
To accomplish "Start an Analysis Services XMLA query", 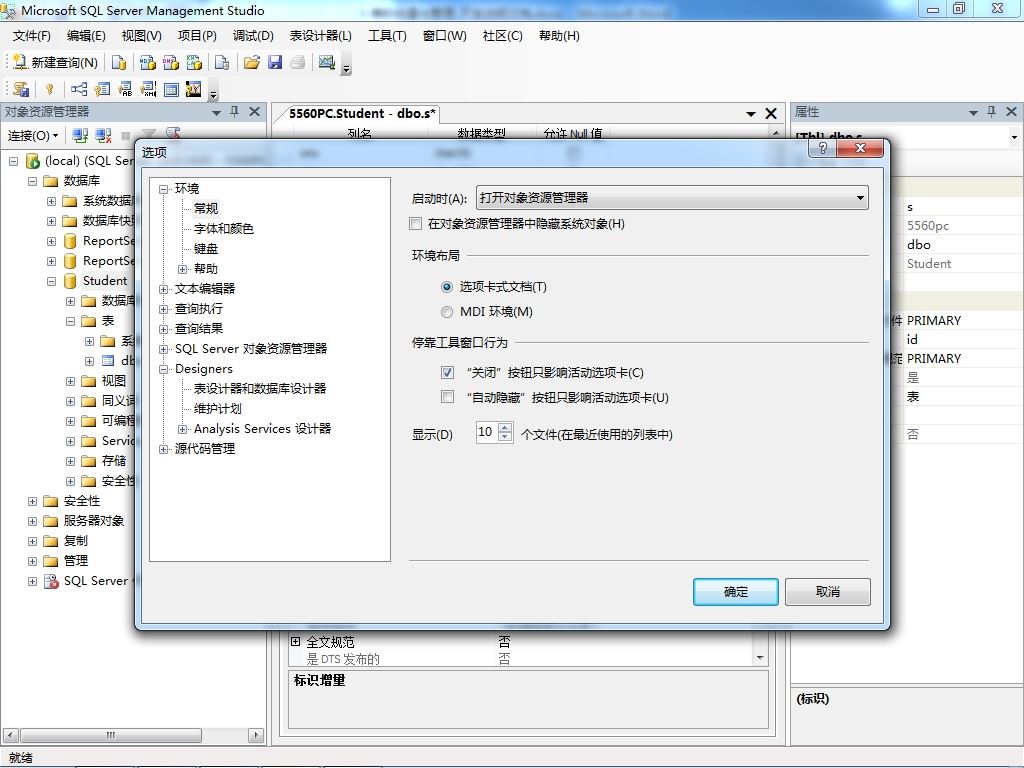I will pos(195,63).
